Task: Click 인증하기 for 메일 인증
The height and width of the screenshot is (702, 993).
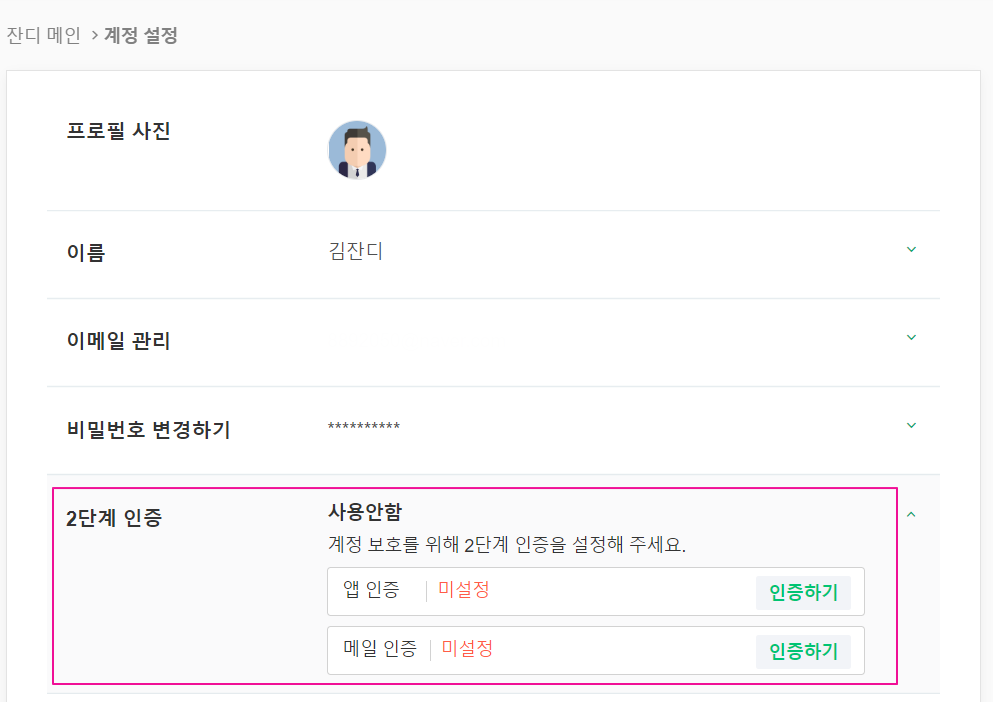Action: point(803,651)
